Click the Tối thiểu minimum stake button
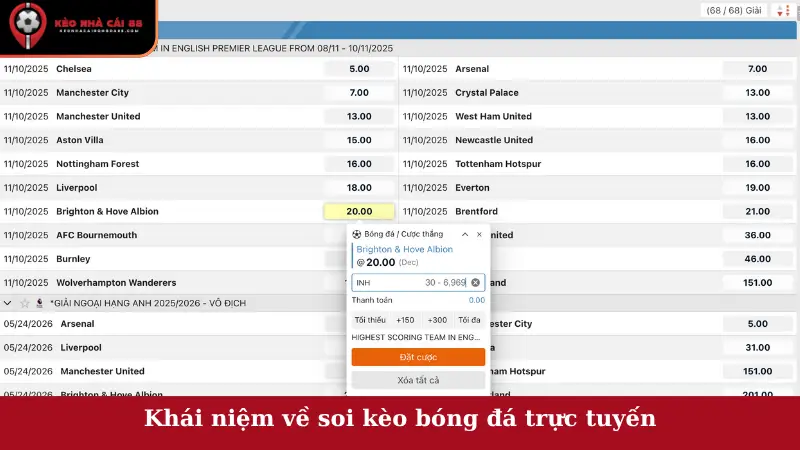This screenshot has width=800, height=450. 370,320
